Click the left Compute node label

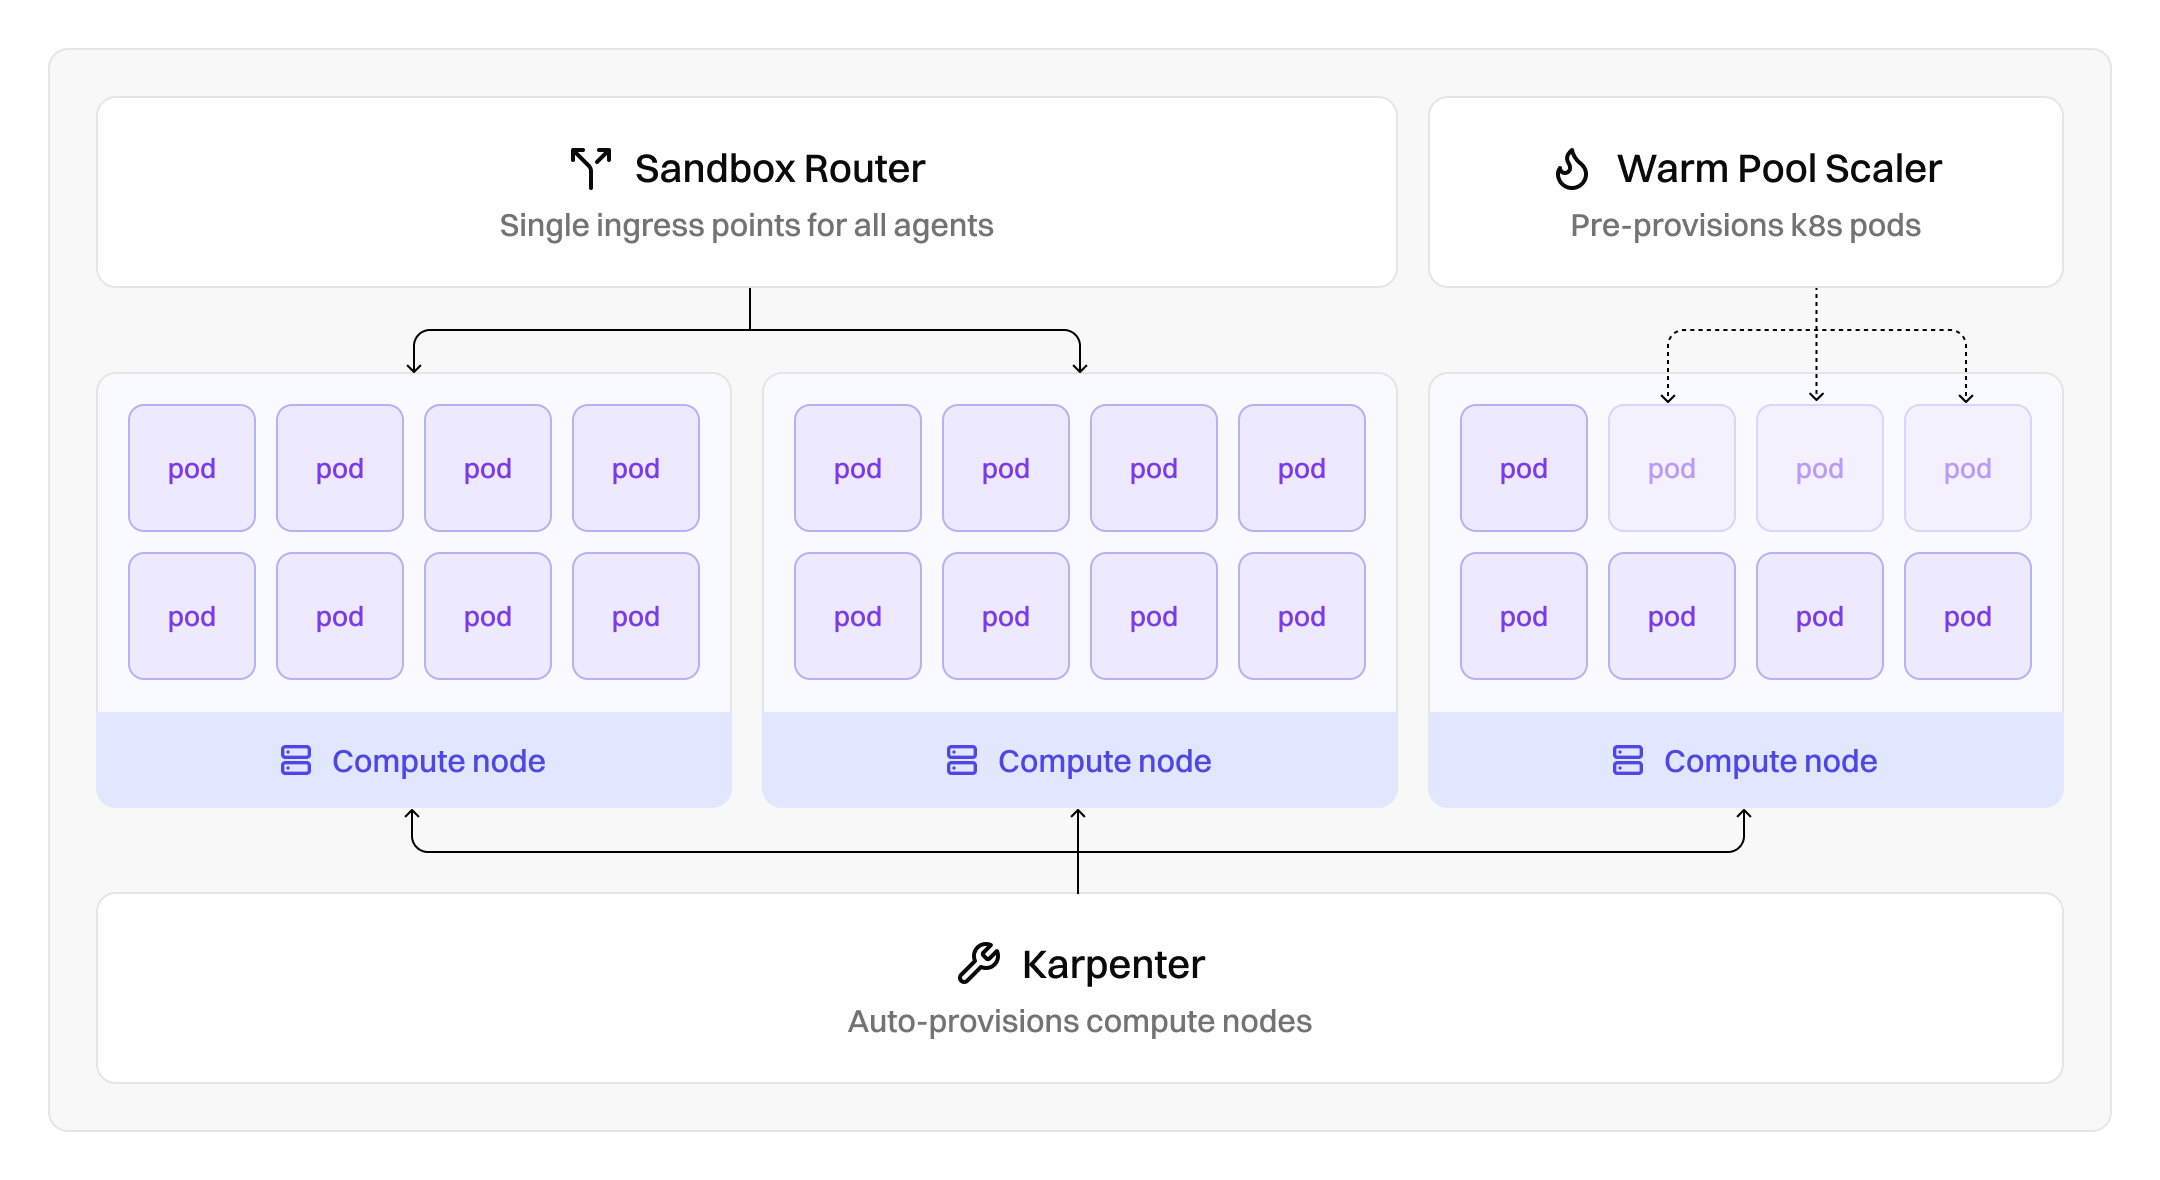click(438, 761)
